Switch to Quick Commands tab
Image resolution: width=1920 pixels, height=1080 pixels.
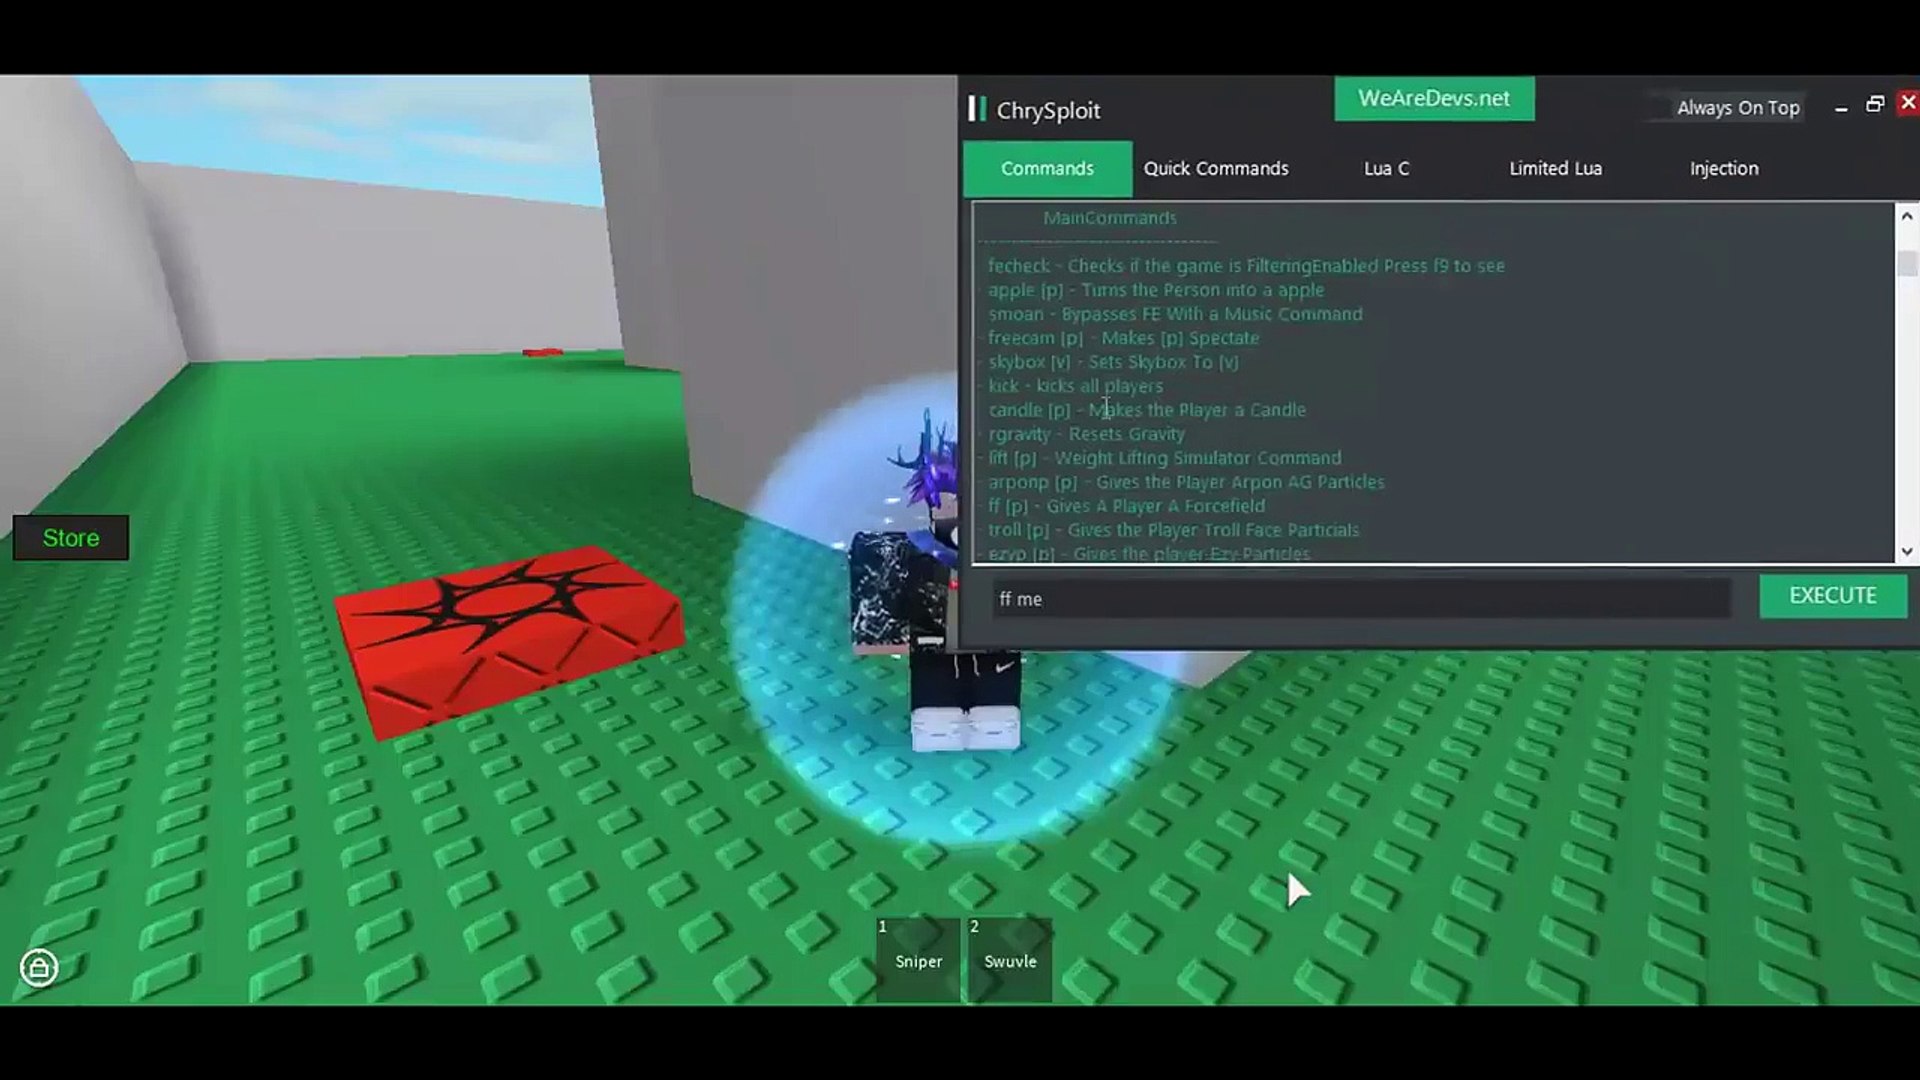coord(1213,167)
